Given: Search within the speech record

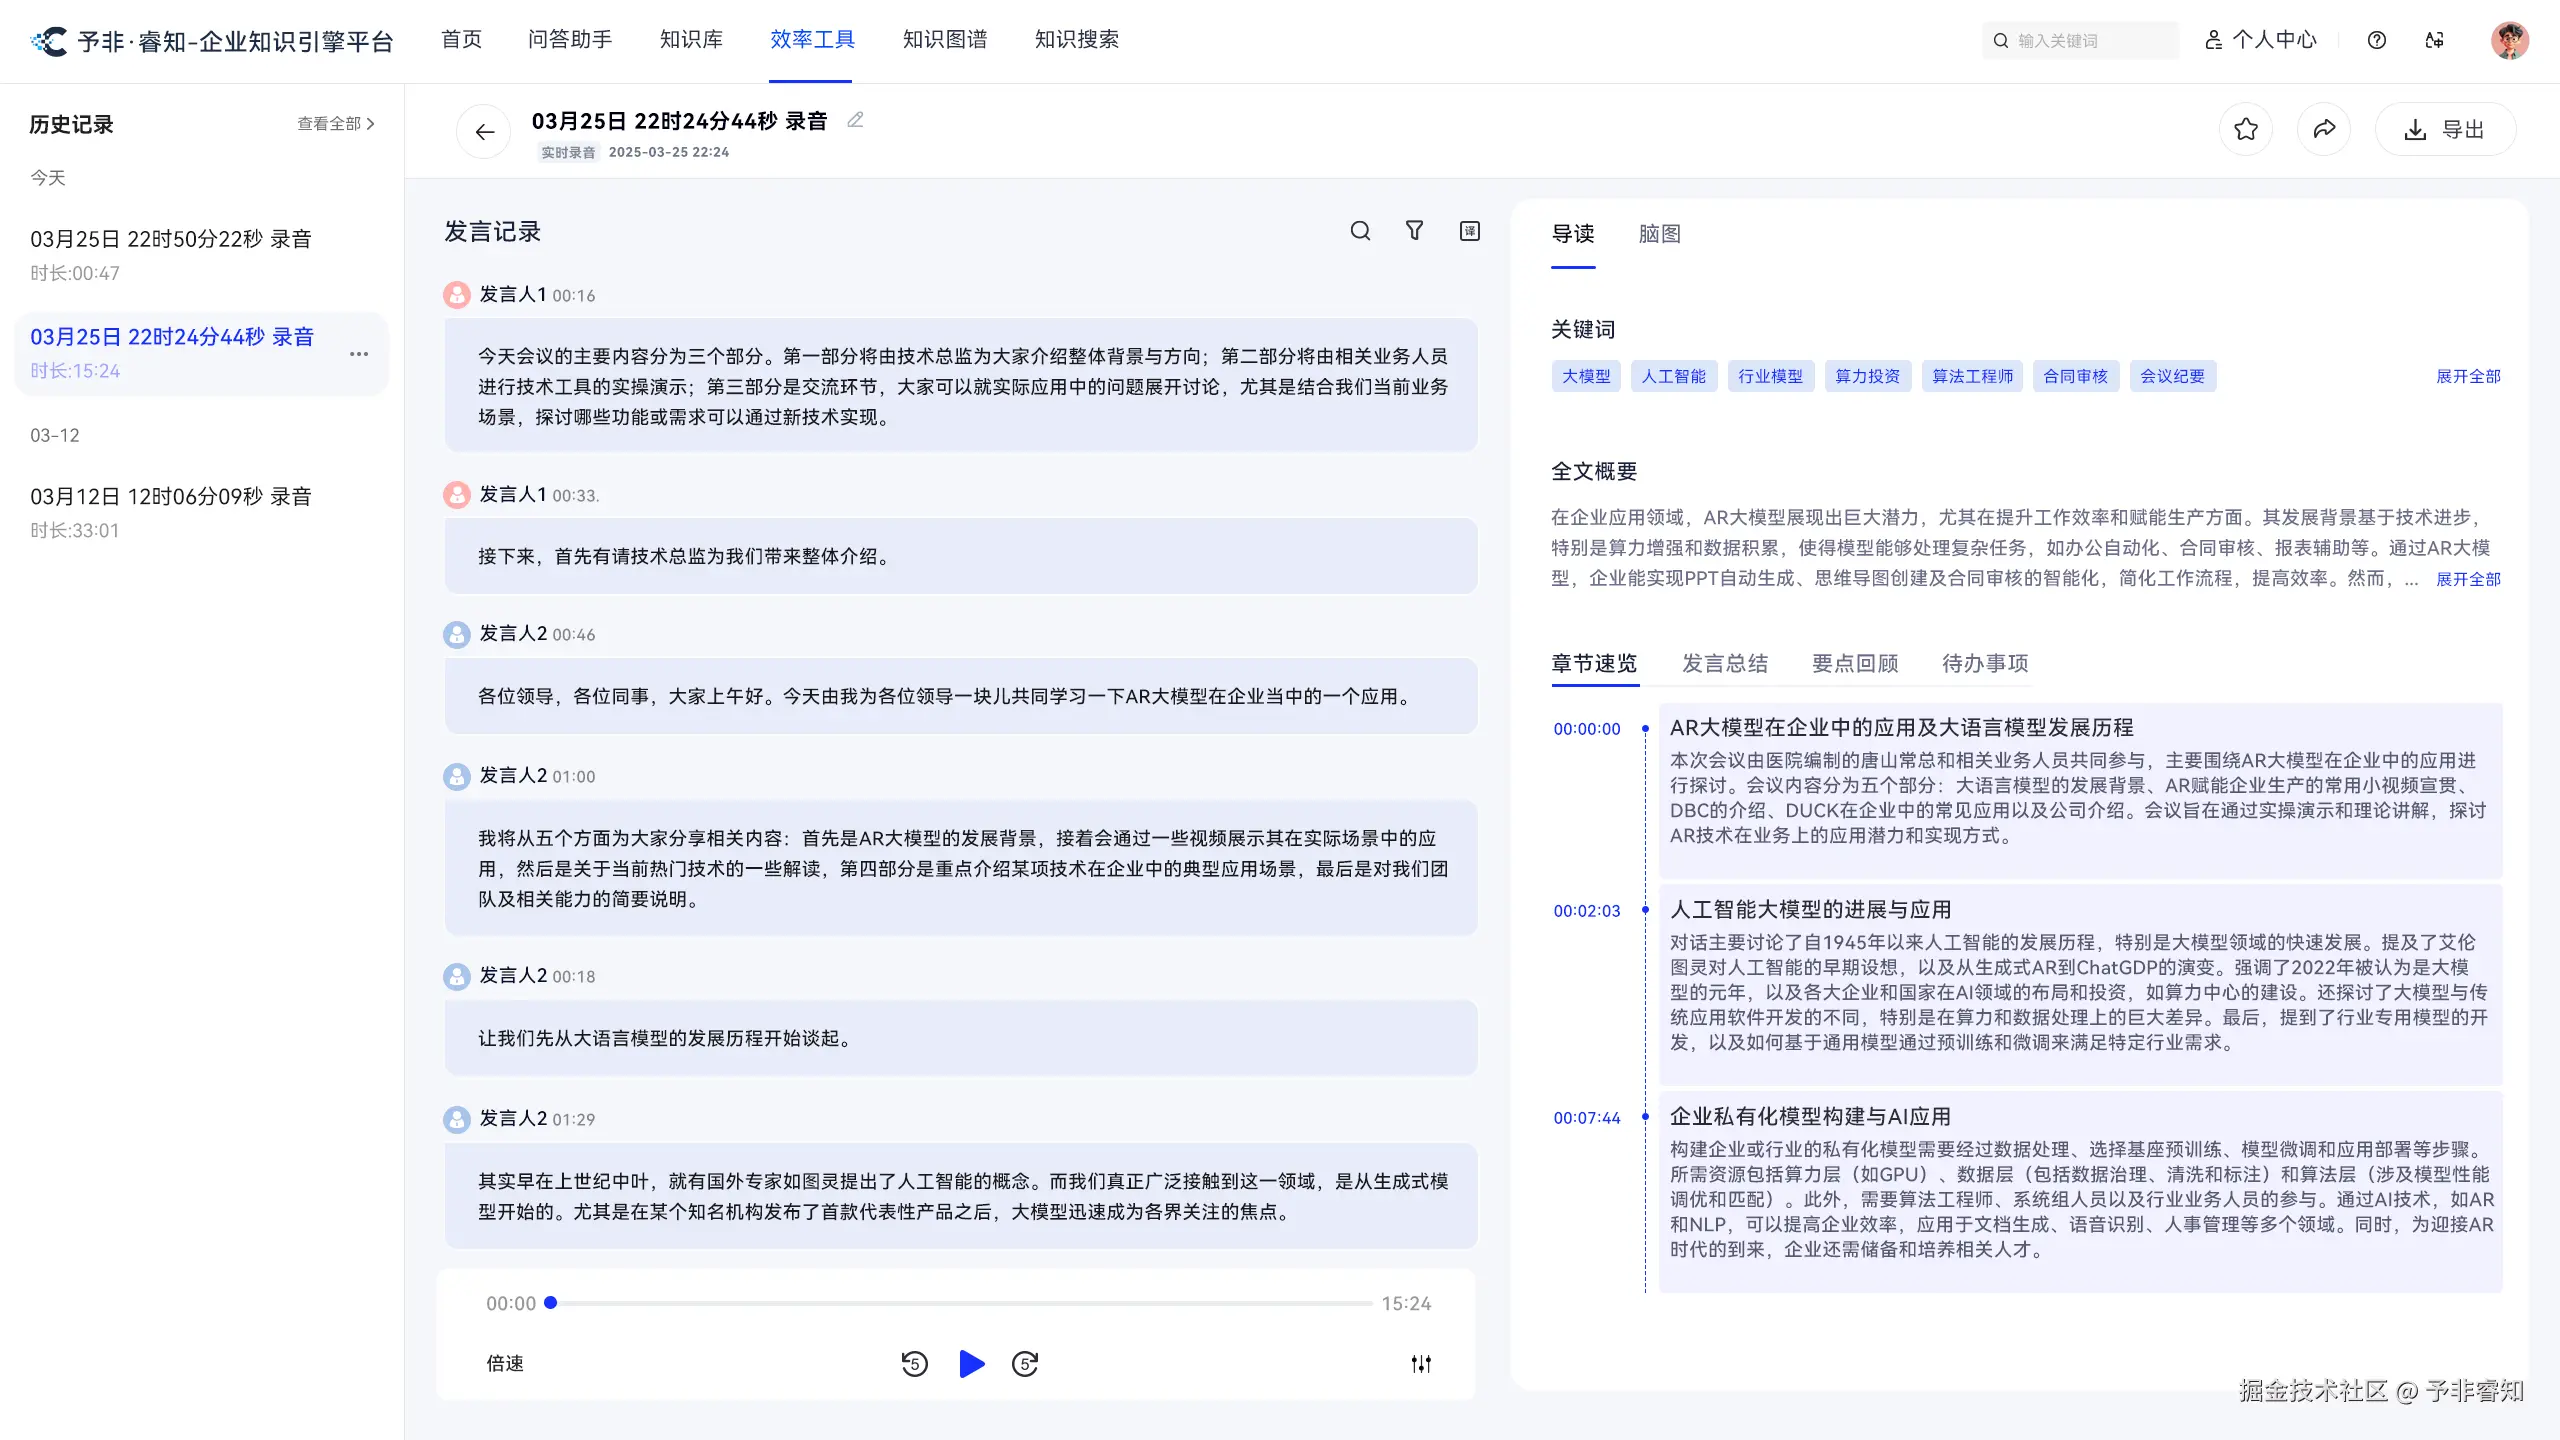Looking at the screenshot, I should pos(1360,231).
